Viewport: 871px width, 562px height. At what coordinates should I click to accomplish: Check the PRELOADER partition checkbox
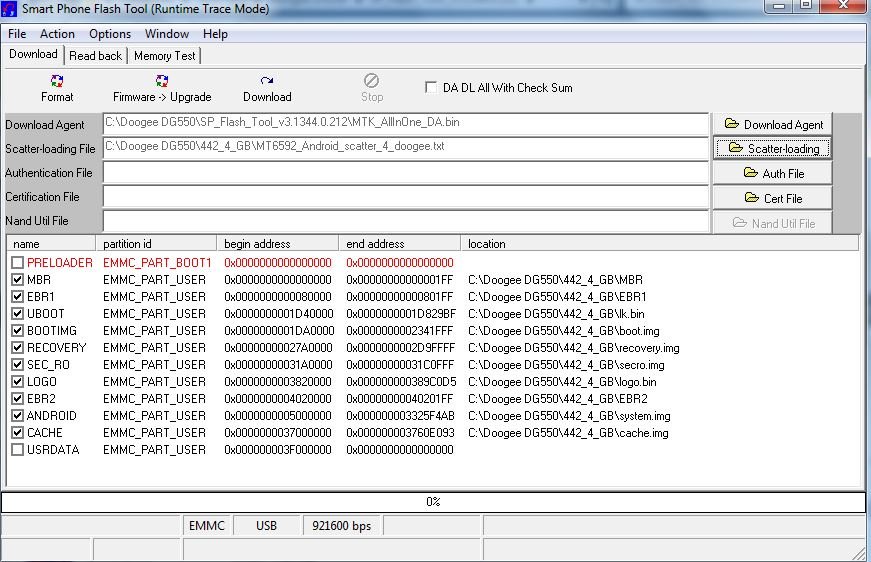coord(17,263)
